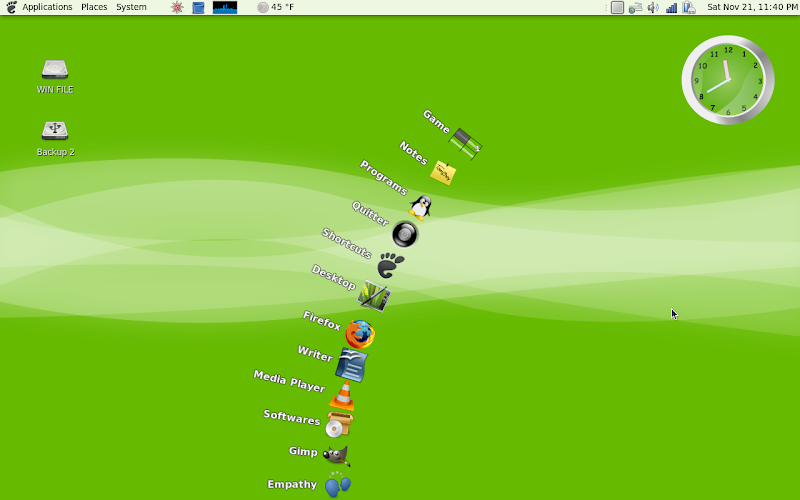The height and width of the screenshot is (500, 800).
Task: Open the Shortcuts GNOME foot icon
Action: click(x=391, y=265)
